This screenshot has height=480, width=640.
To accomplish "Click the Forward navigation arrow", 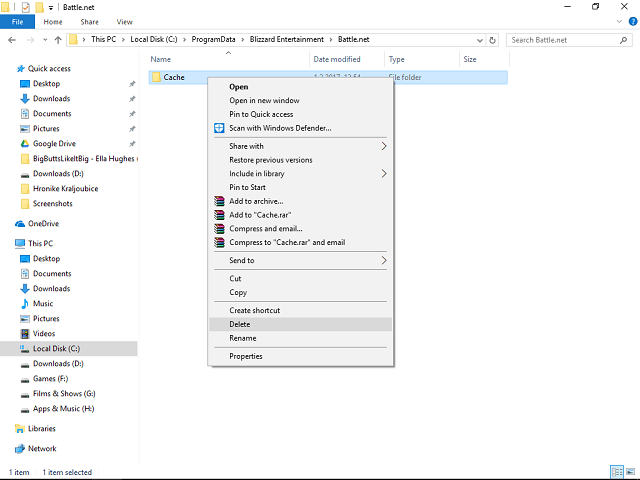I will click(30, 40).
